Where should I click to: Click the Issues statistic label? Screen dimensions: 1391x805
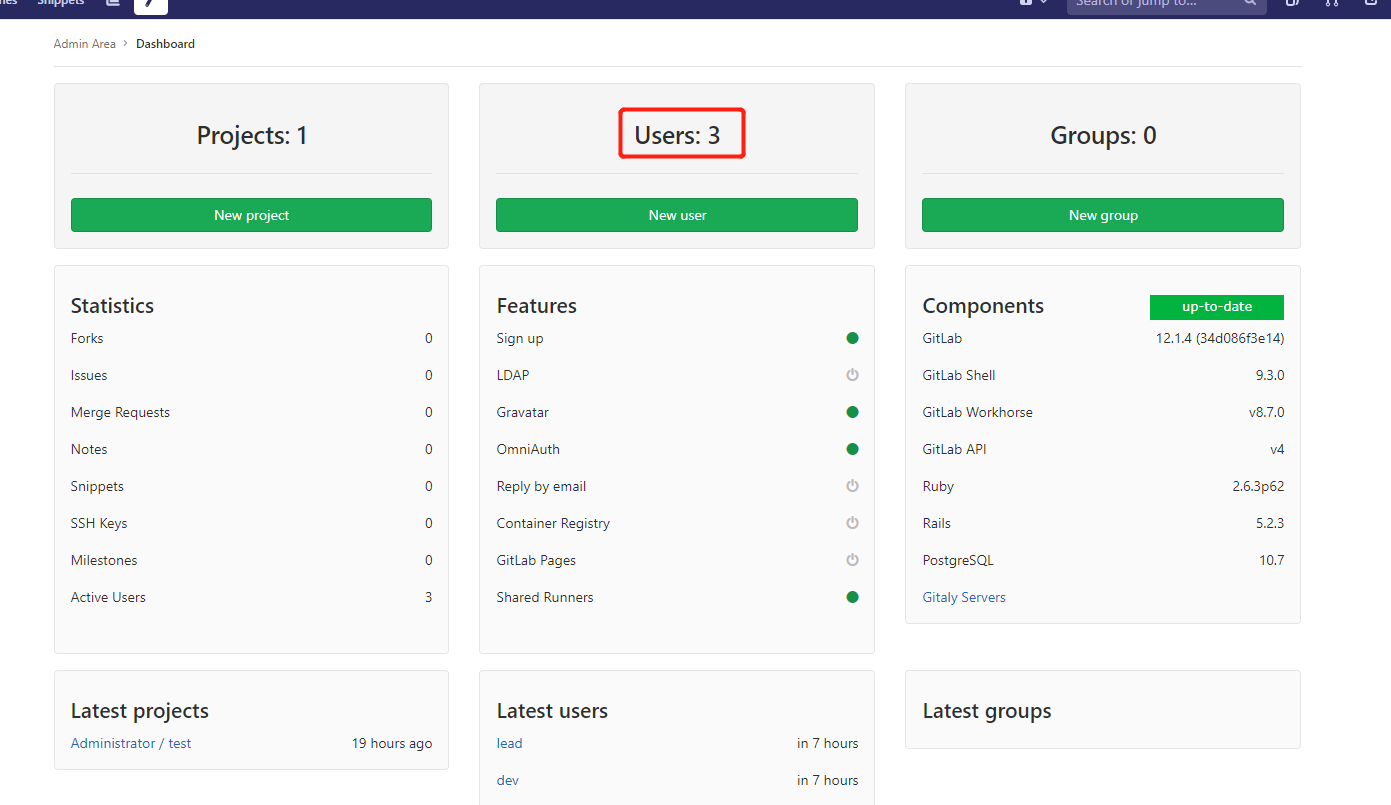(x=89, y=375)
